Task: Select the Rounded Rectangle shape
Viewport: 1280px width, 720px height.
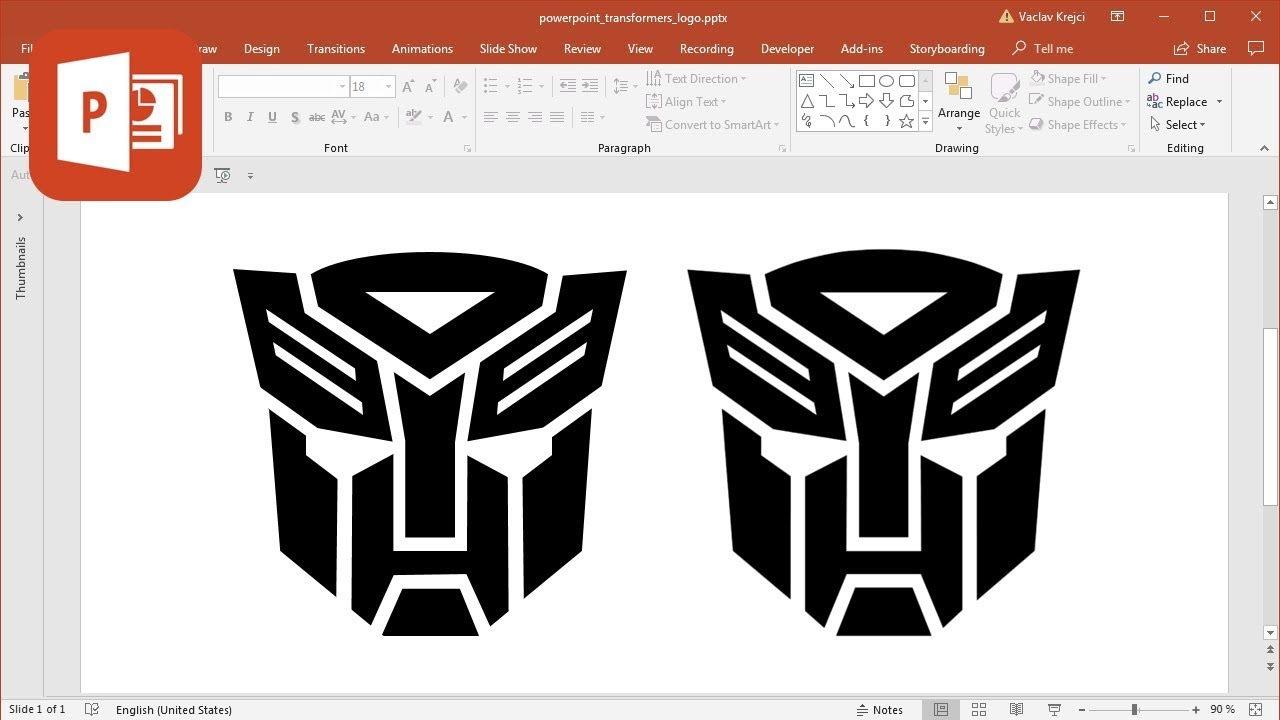Action: click(906, 81)
